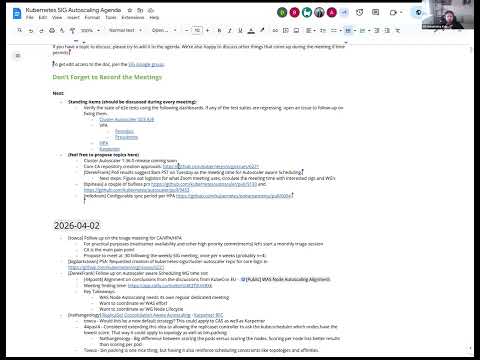The image size is (480, 360).
Task: Open the Edit menu
Action: click(x=43, y=17)
